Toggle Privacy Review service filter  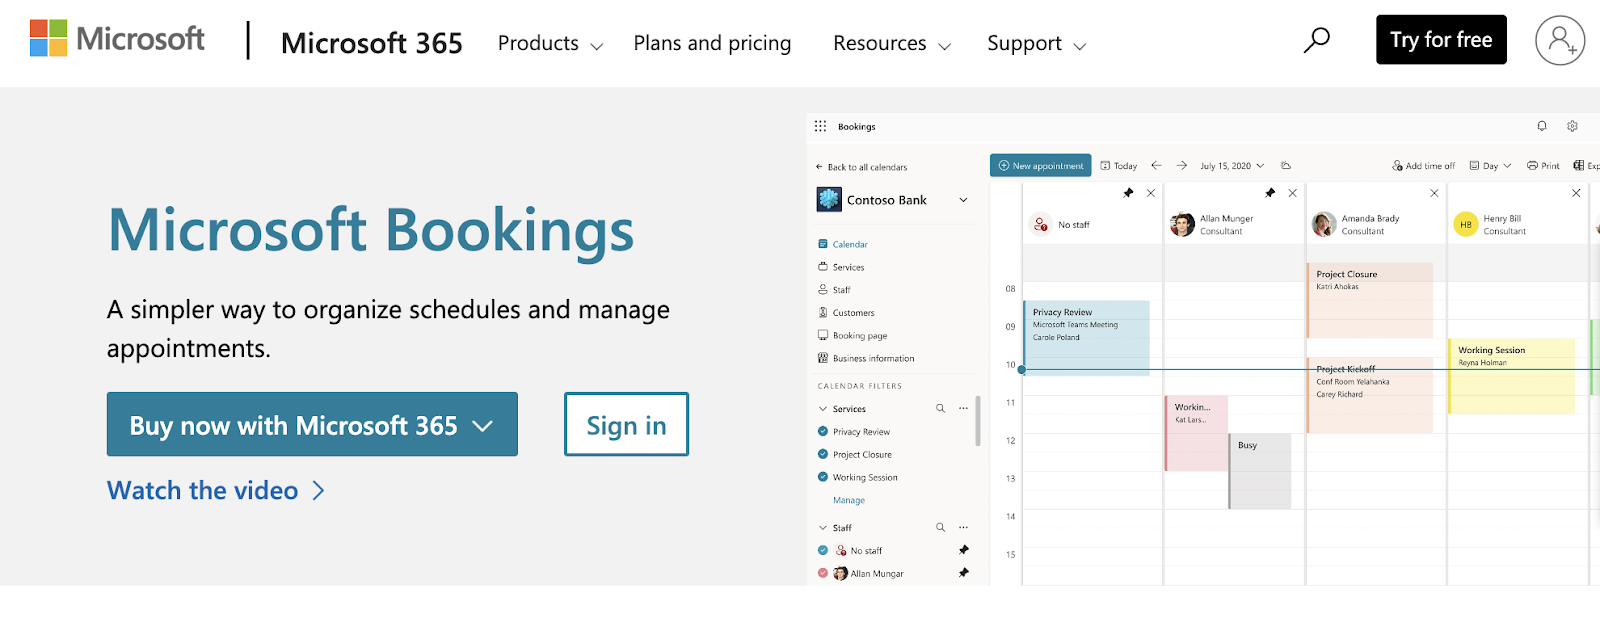823,431
